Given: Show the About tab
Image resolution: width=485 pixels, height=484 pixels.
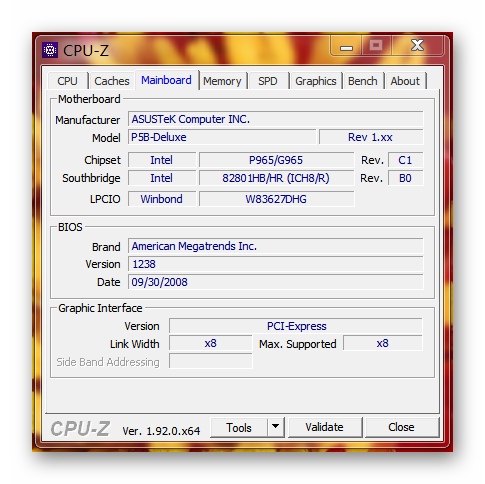Looking at the screenshot, I should (x=405, y=81).
